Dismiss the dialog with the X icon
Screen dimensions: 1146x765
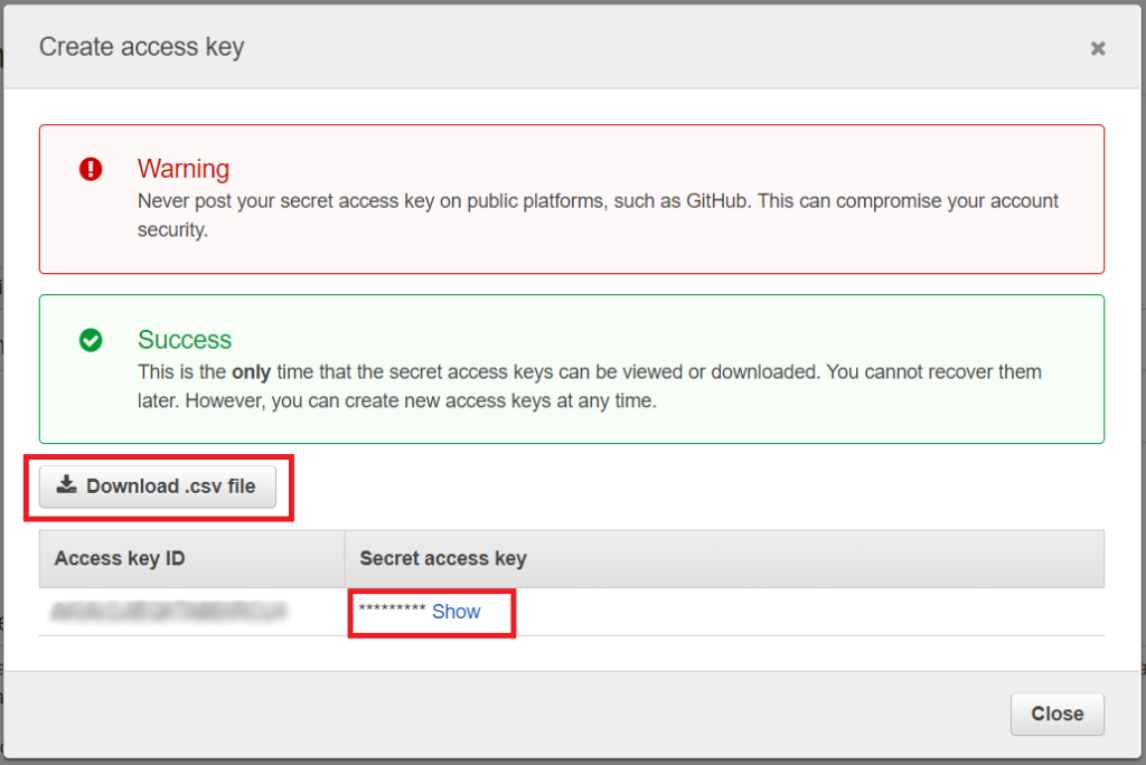[1097, 48]
